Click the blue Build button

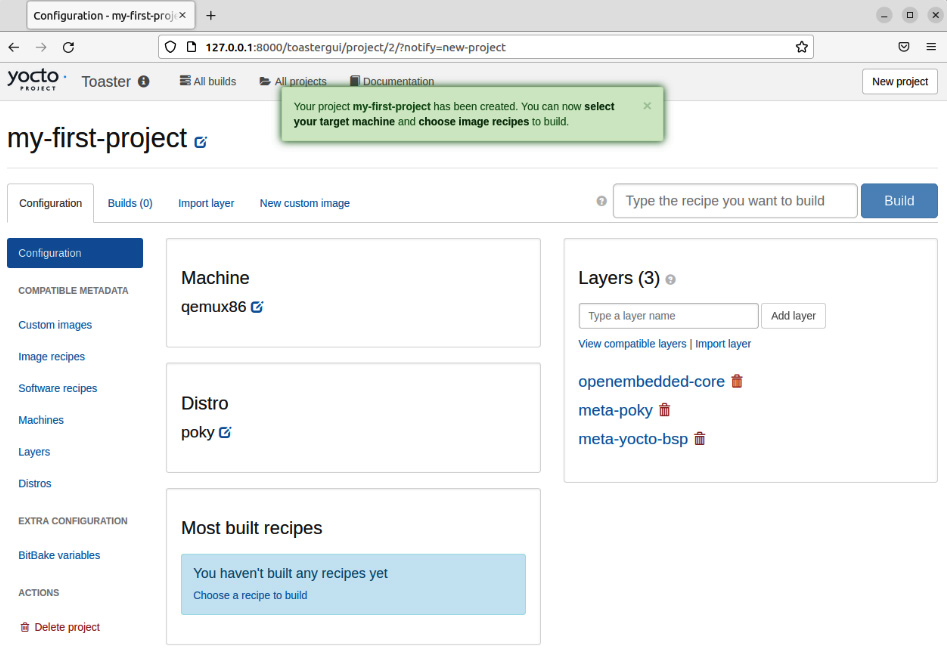tap(899, 201)
